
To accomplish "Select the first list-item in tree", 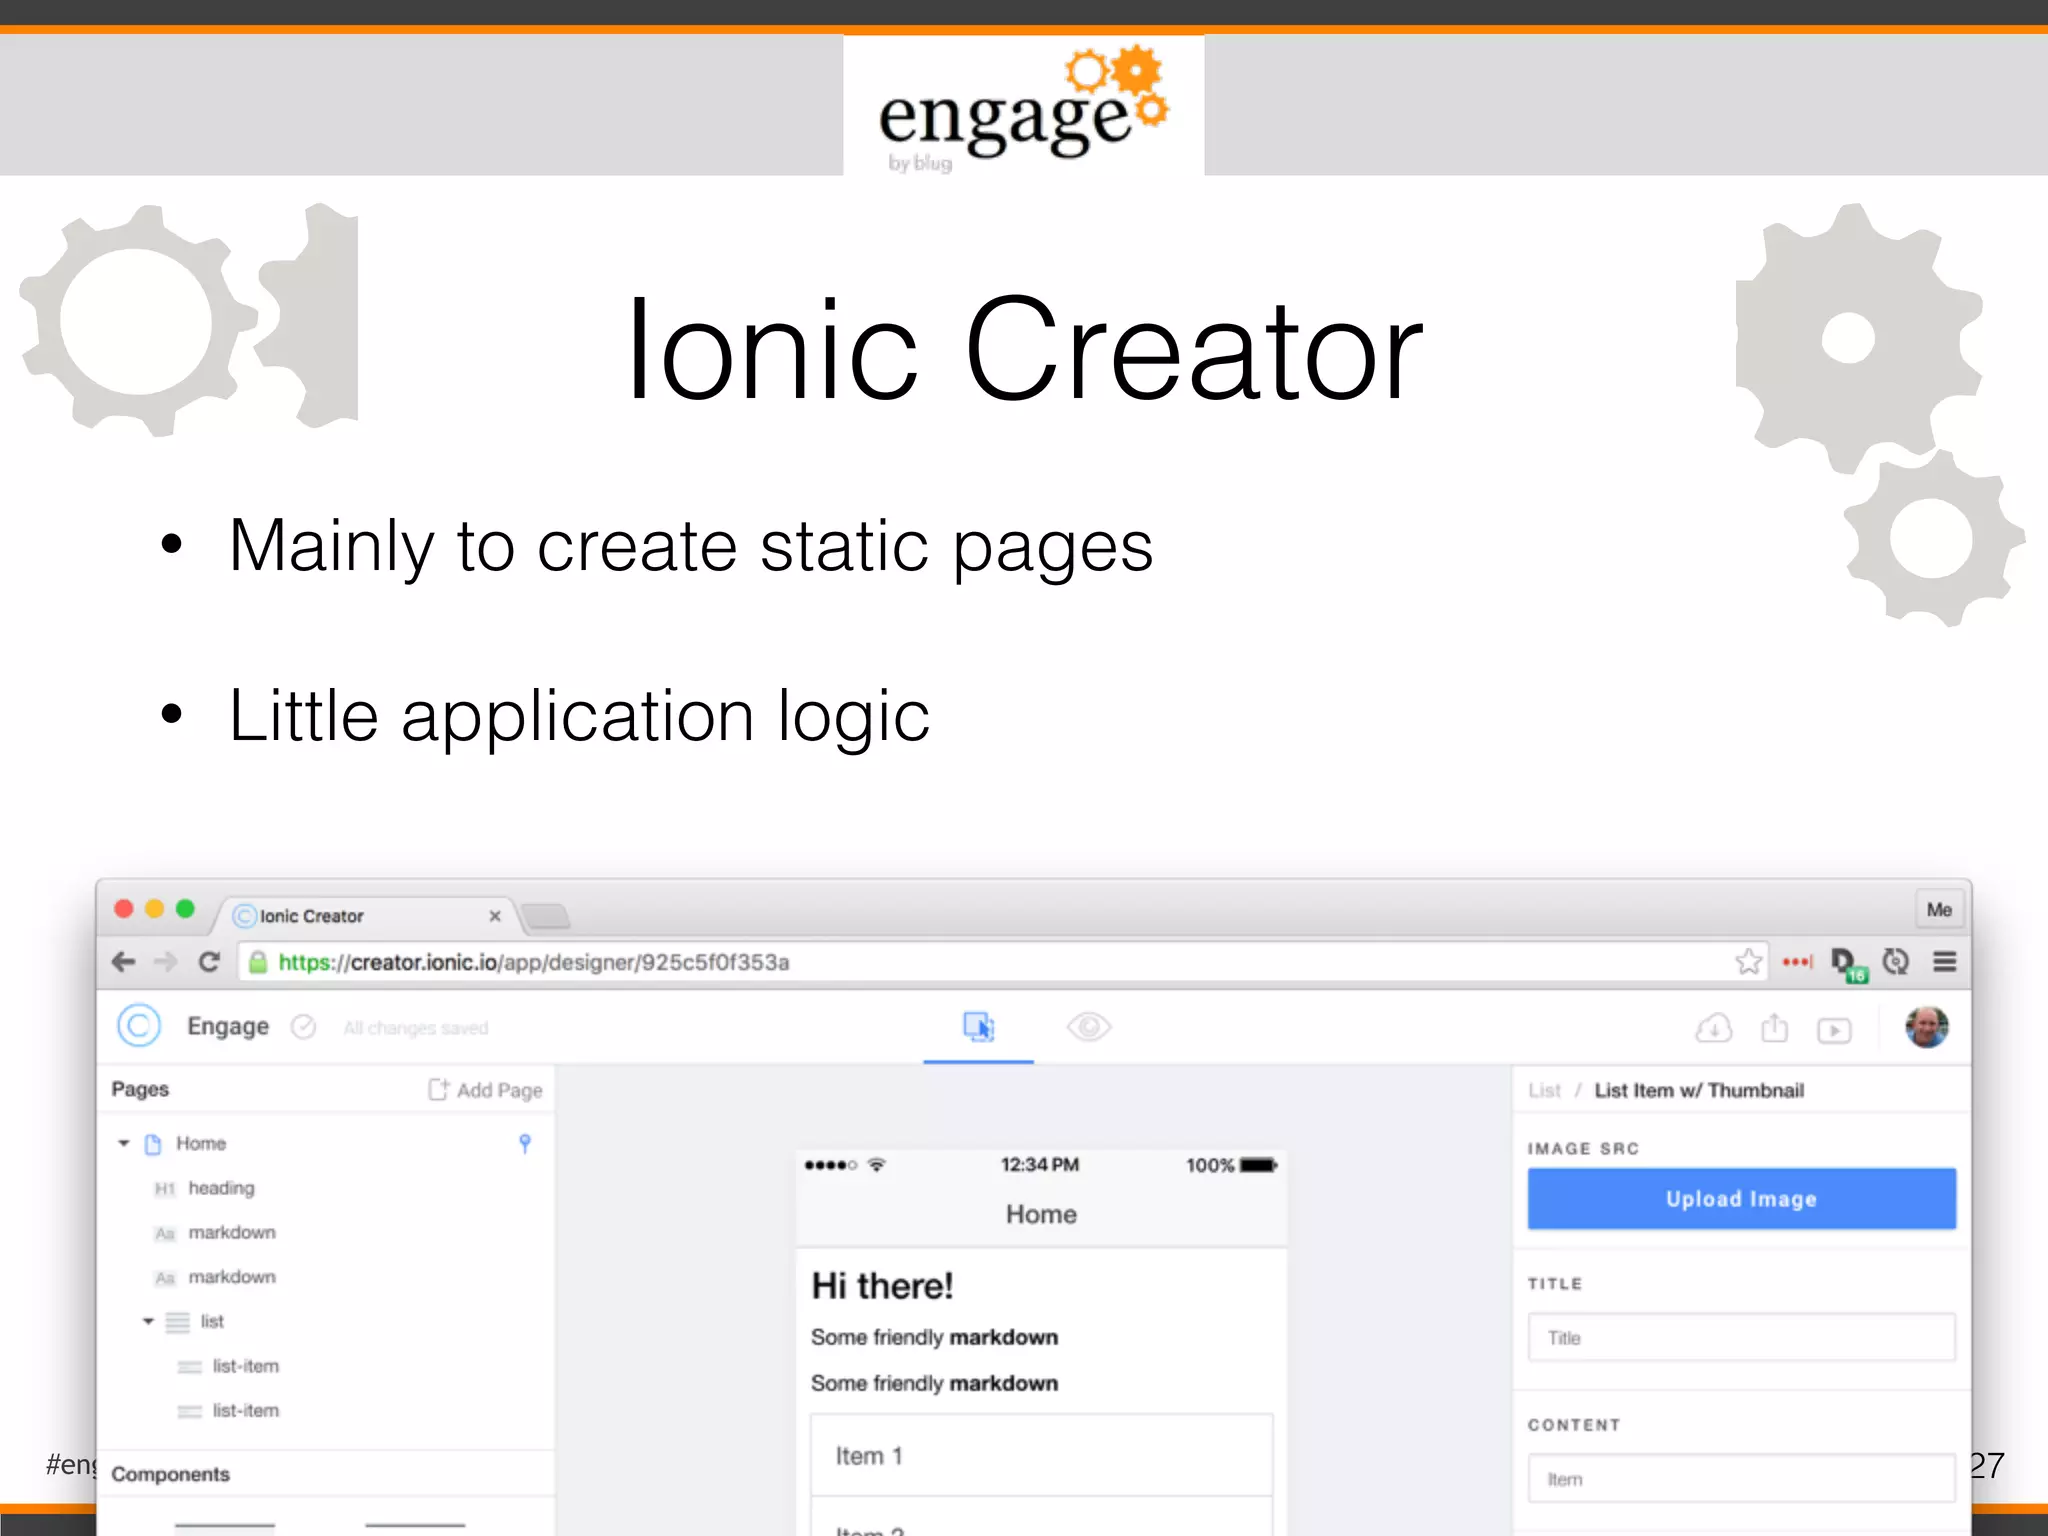I will (x=245, y=1366).
